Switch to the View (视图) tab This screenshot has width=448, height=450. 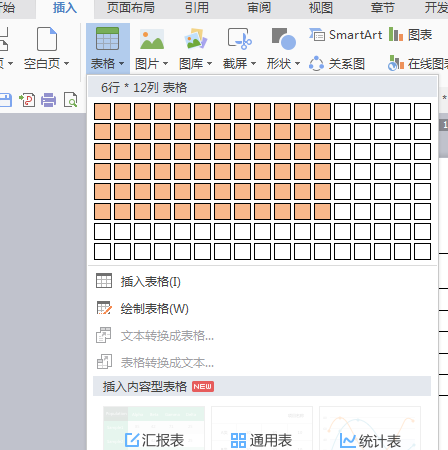coord(321,8)
